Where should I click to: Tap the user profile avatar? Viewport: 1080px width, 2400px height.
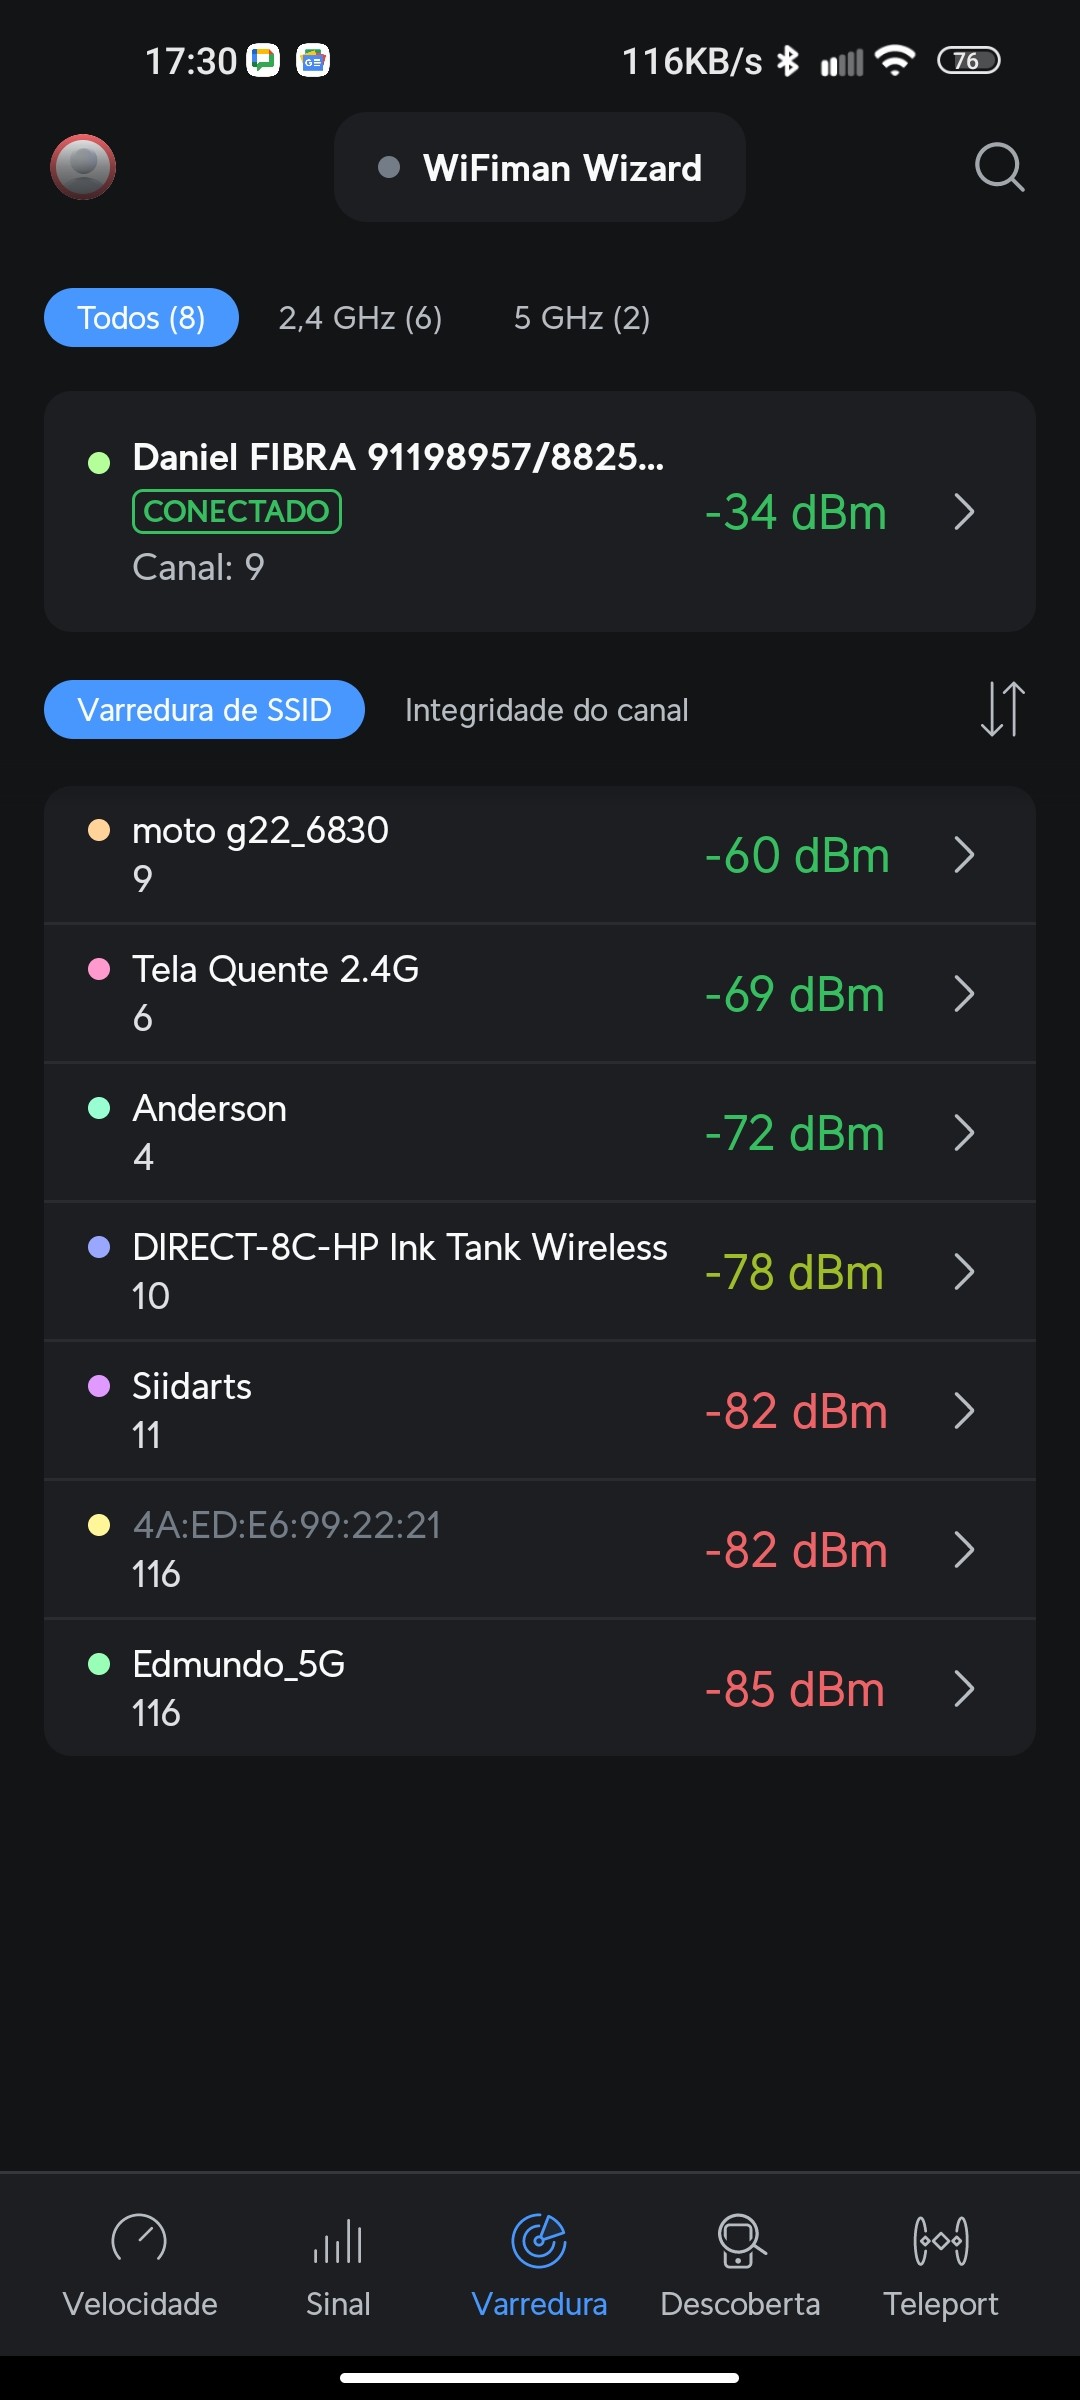pos(83,167)
